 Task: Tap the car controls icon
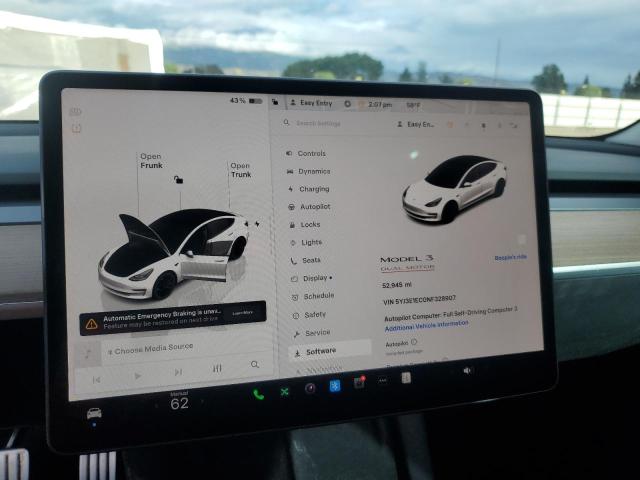click(94, 413)
